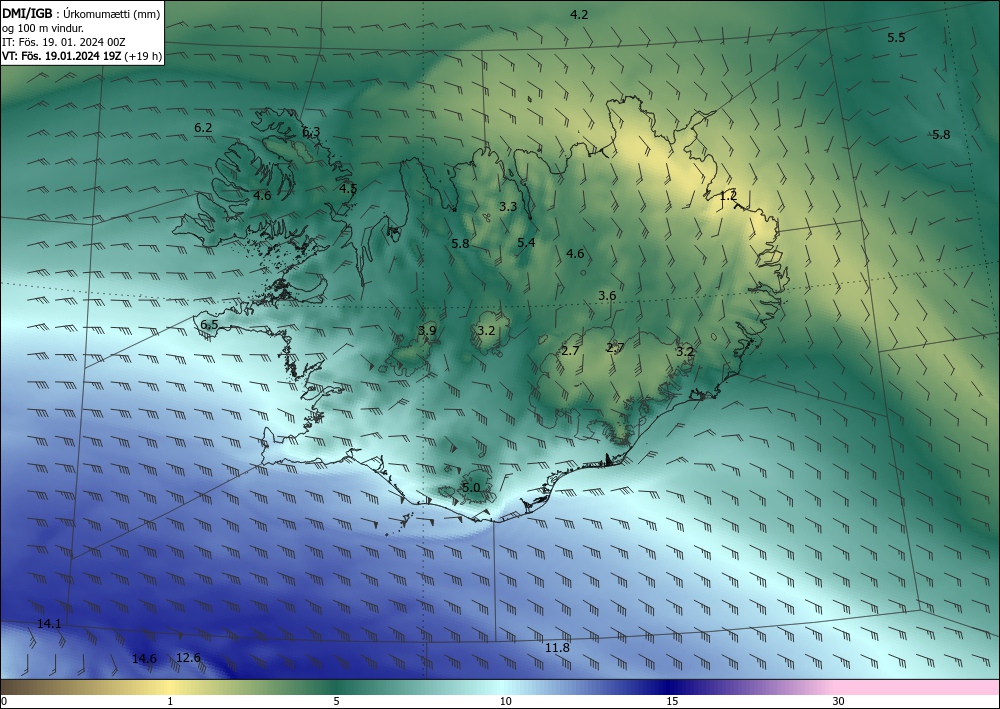Select the '30' tick on the legend

pos(839,702)
